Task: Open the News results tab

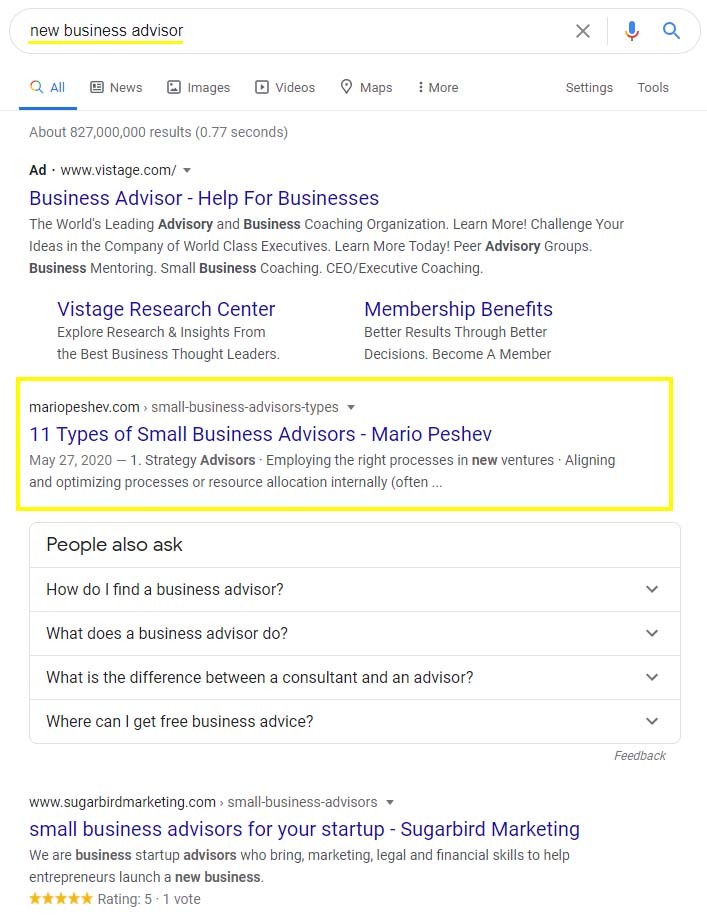Action: [x=116, y=87]
